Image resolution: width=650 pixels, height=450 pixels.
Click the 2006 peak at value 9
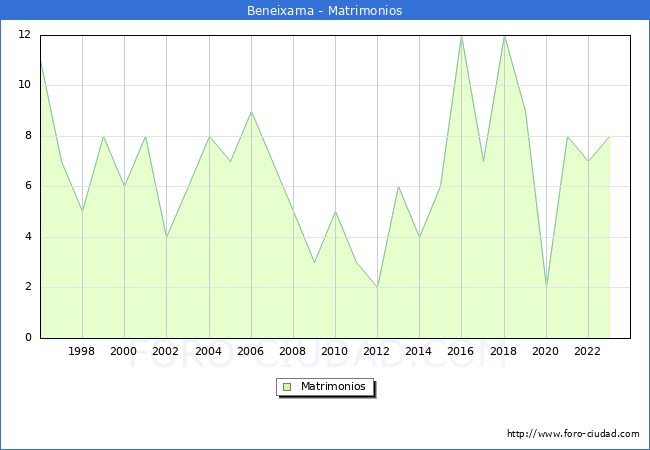[251, 111]
